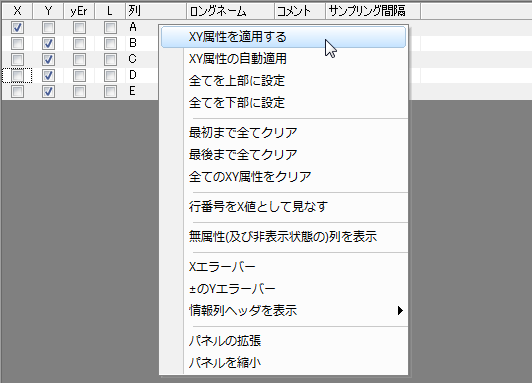The height and width of the screenshot is (383, 532).
Task: Click 無属性(及び非表示状態の)列を表示
Action: pyautogui.click(x=283, y=236)
